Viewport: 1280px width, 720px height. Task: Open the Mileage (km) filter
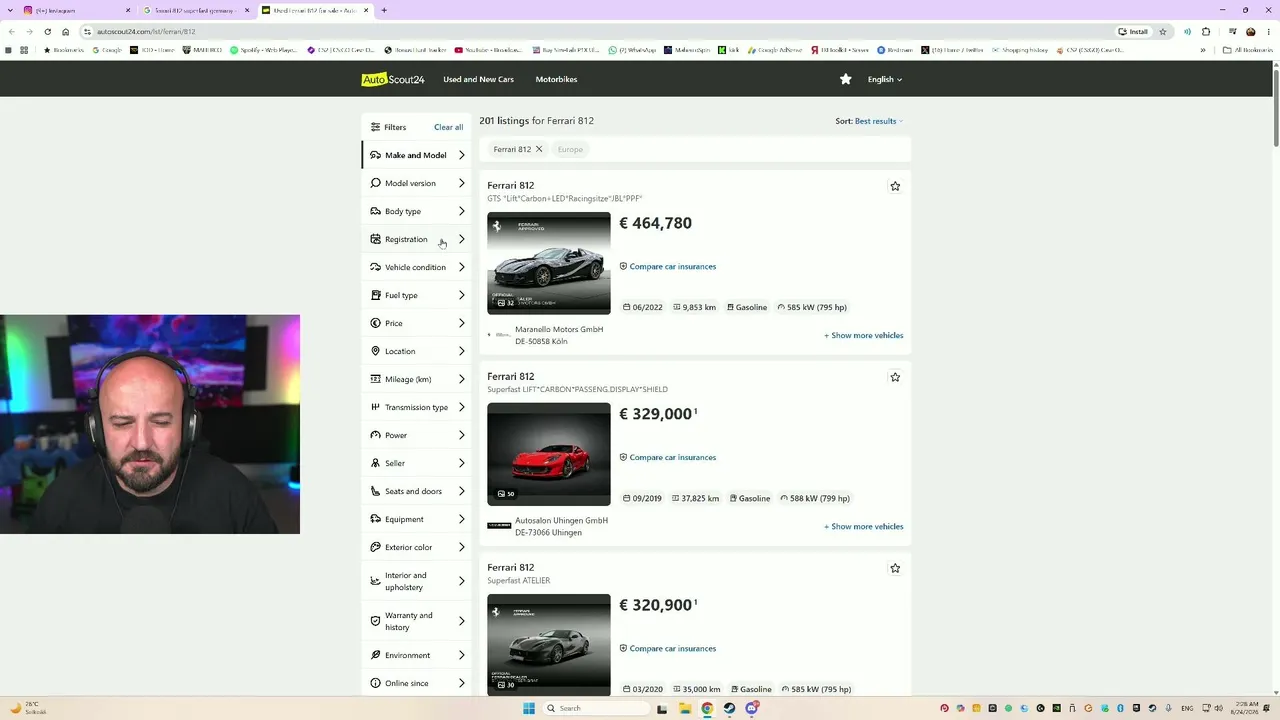coord(417,379)
